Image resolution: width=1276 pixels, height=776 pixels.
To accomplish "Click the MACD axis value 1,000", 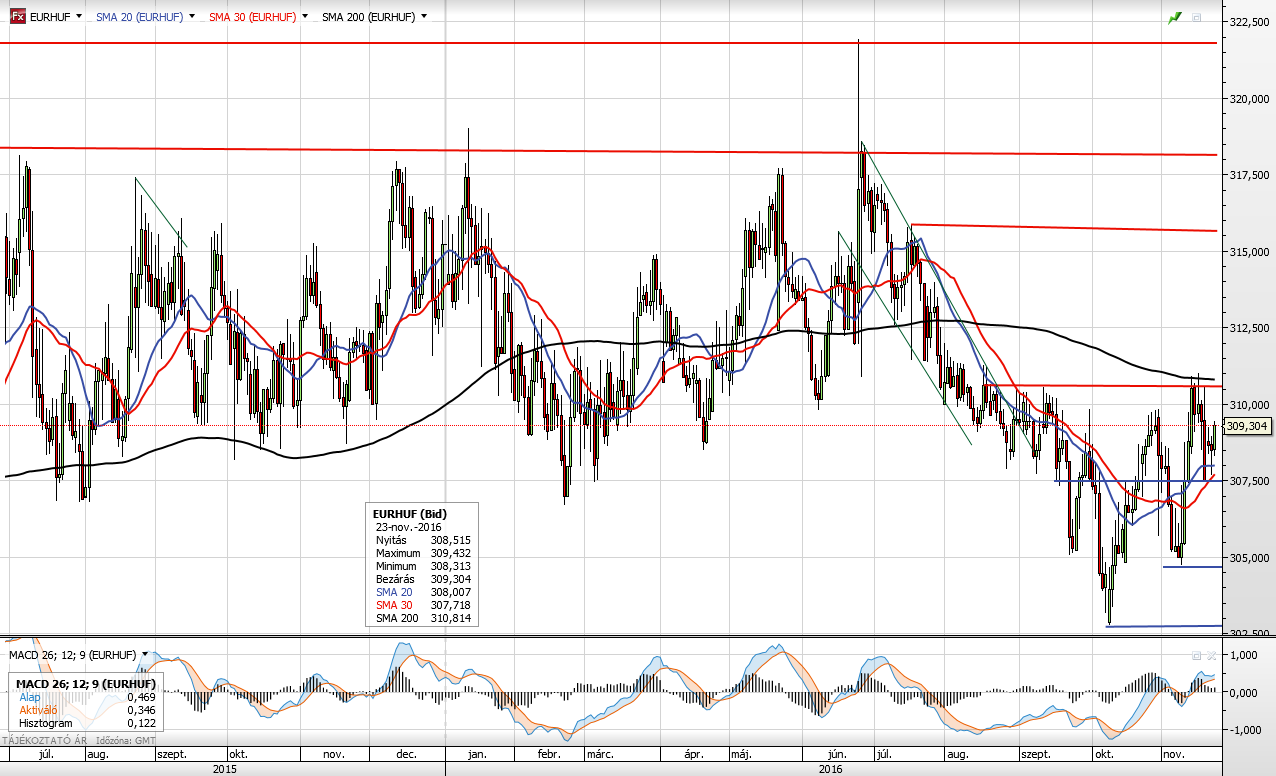I will click(1242, 655).
